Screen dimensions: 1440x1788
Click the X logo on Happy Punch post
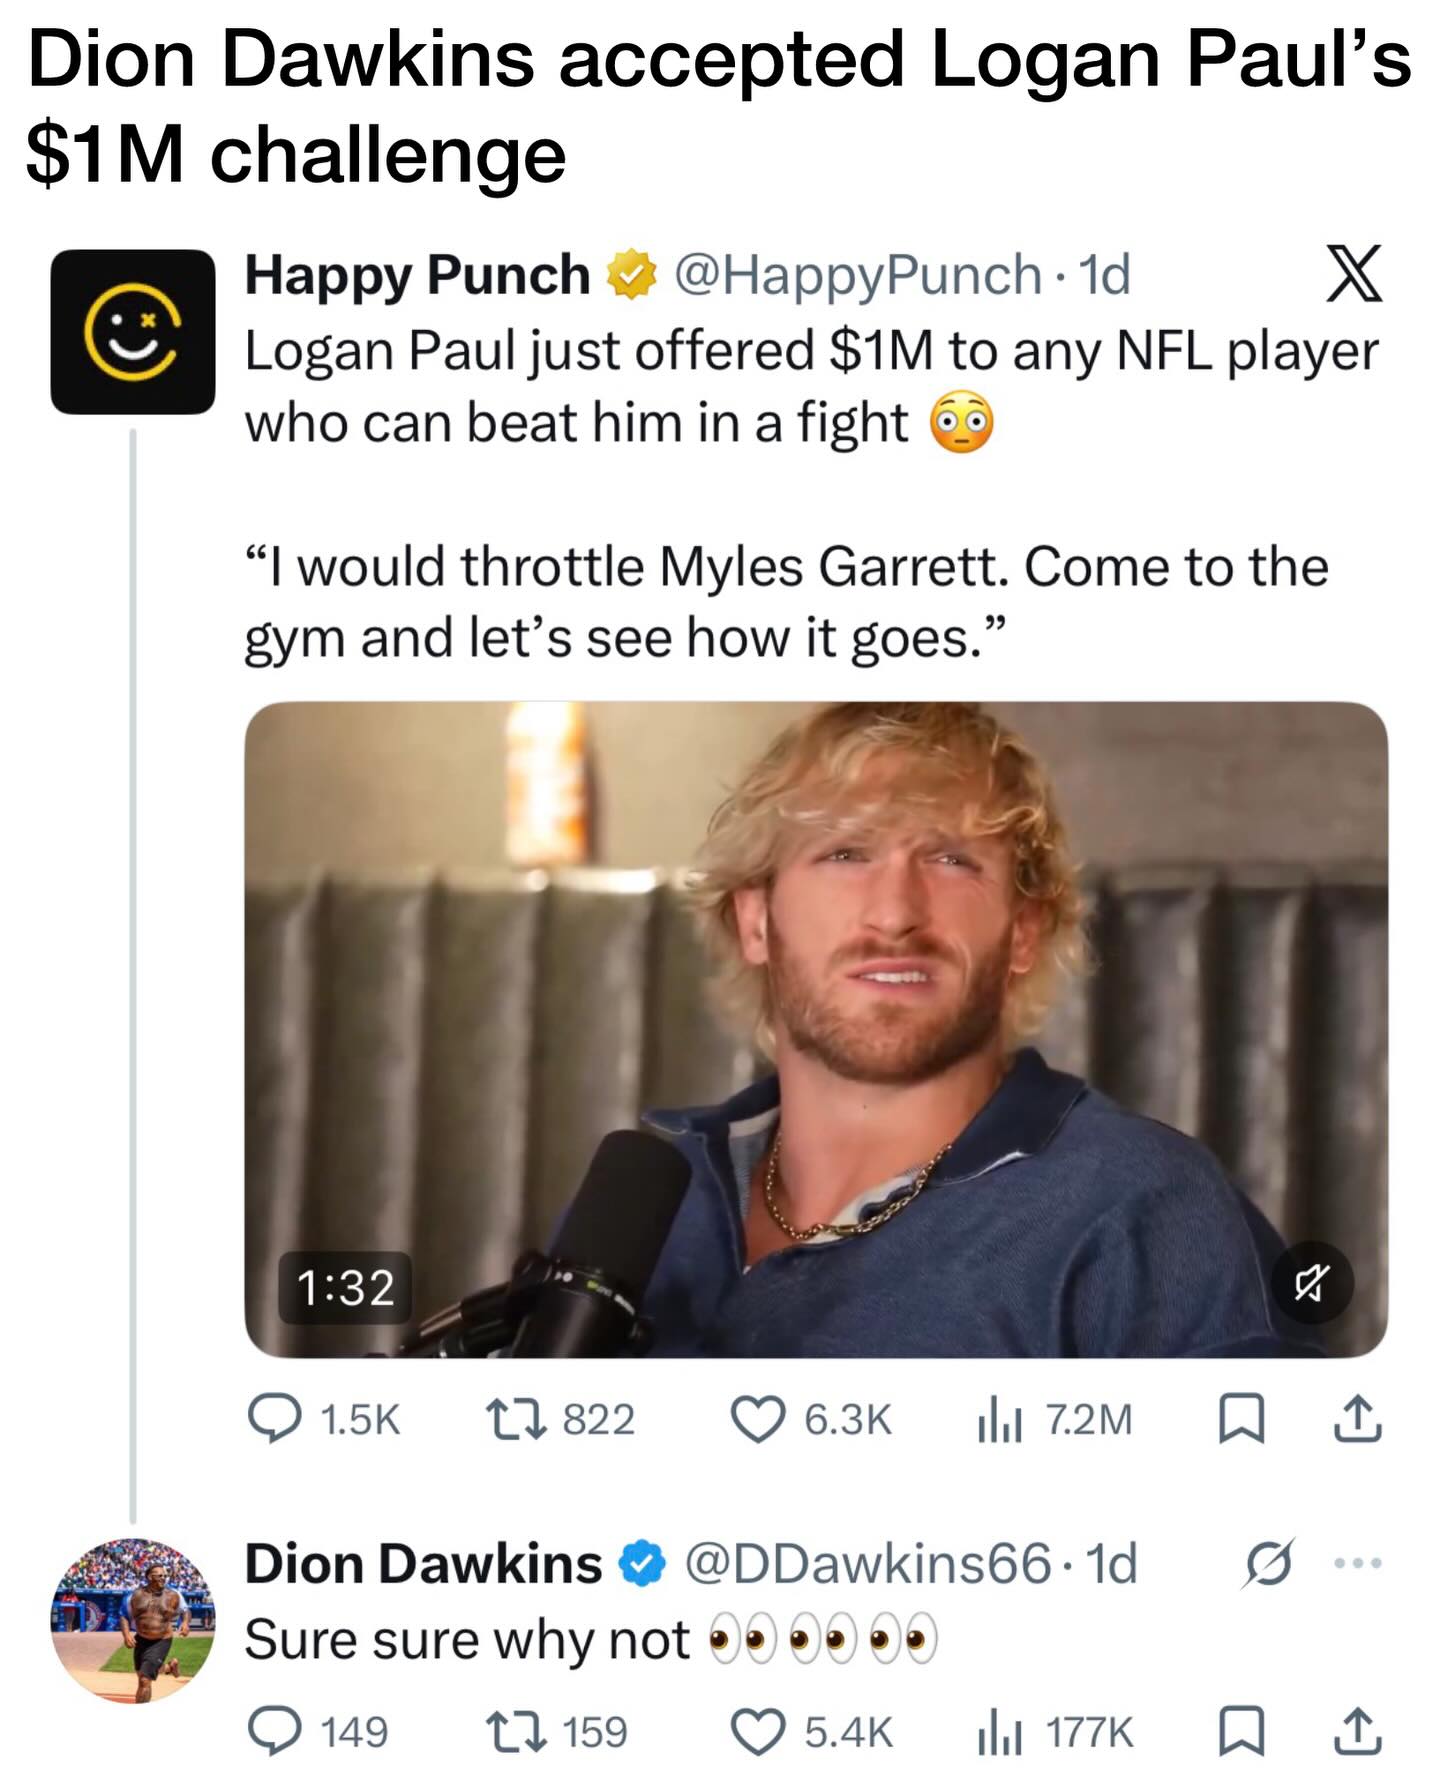point(1355,274)
